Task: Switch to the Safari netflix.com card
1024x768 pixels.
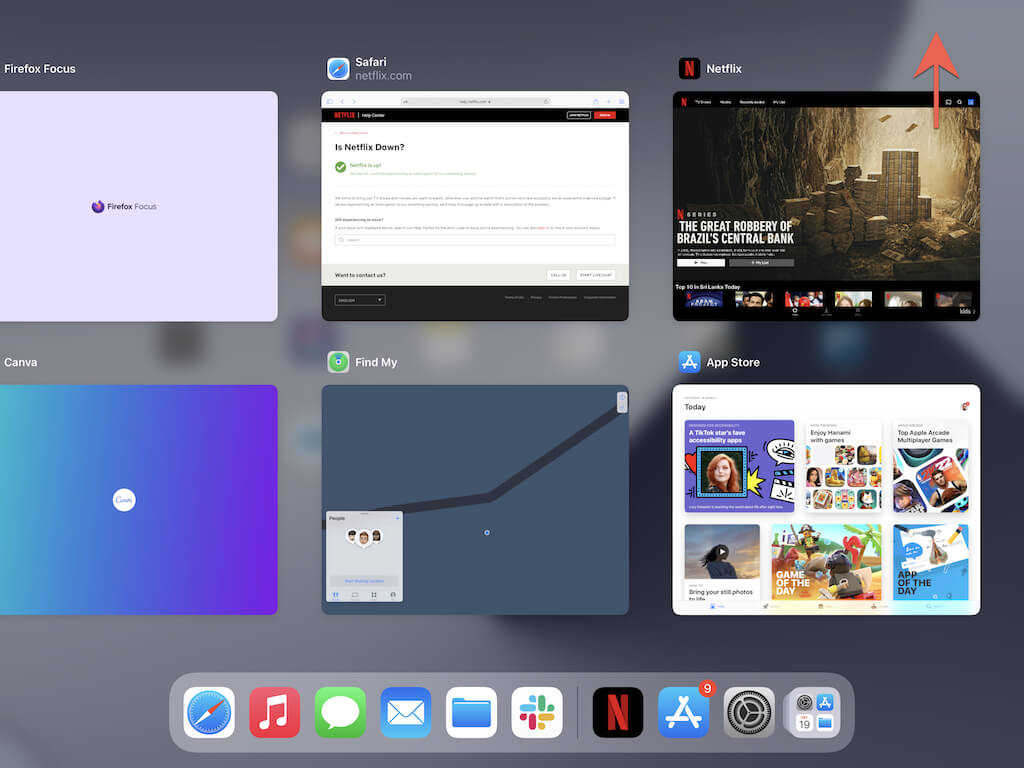Action: tap(475, 206)
